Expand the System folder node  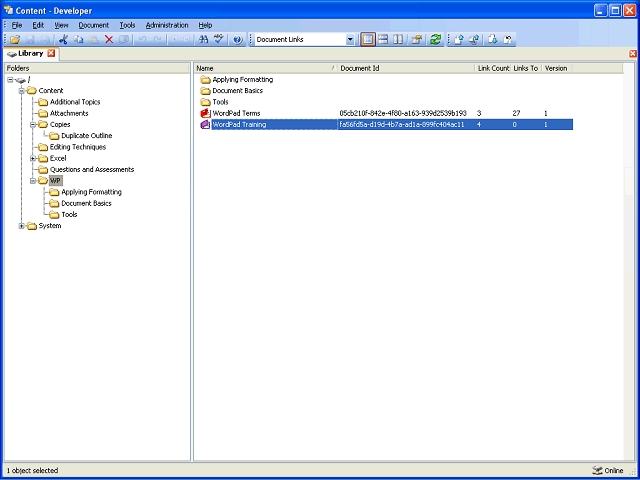pyautogui.click(x=22, y=226)
